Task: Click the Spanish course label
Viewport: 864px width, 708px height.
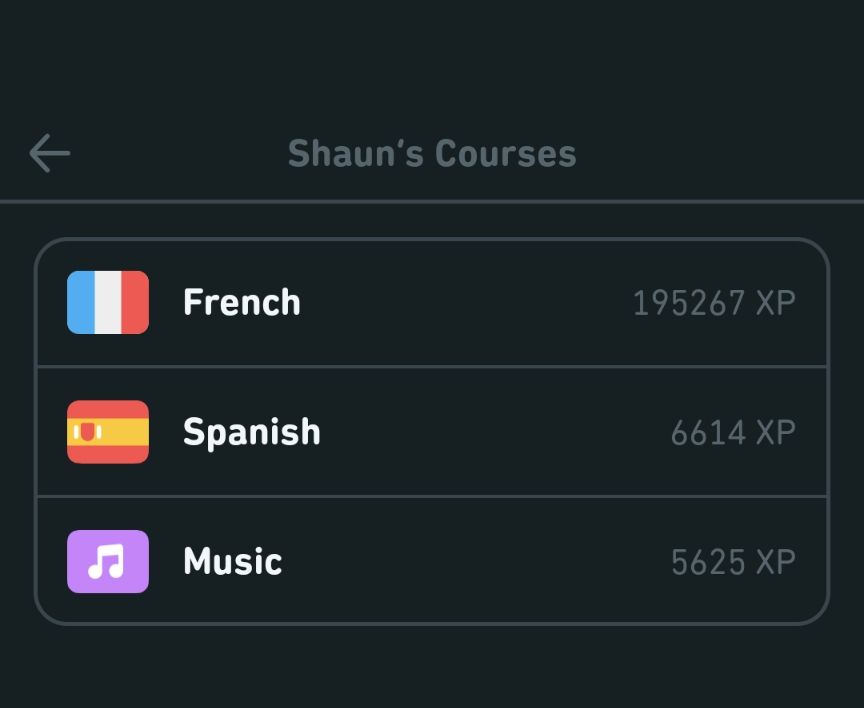Action: 251,431
